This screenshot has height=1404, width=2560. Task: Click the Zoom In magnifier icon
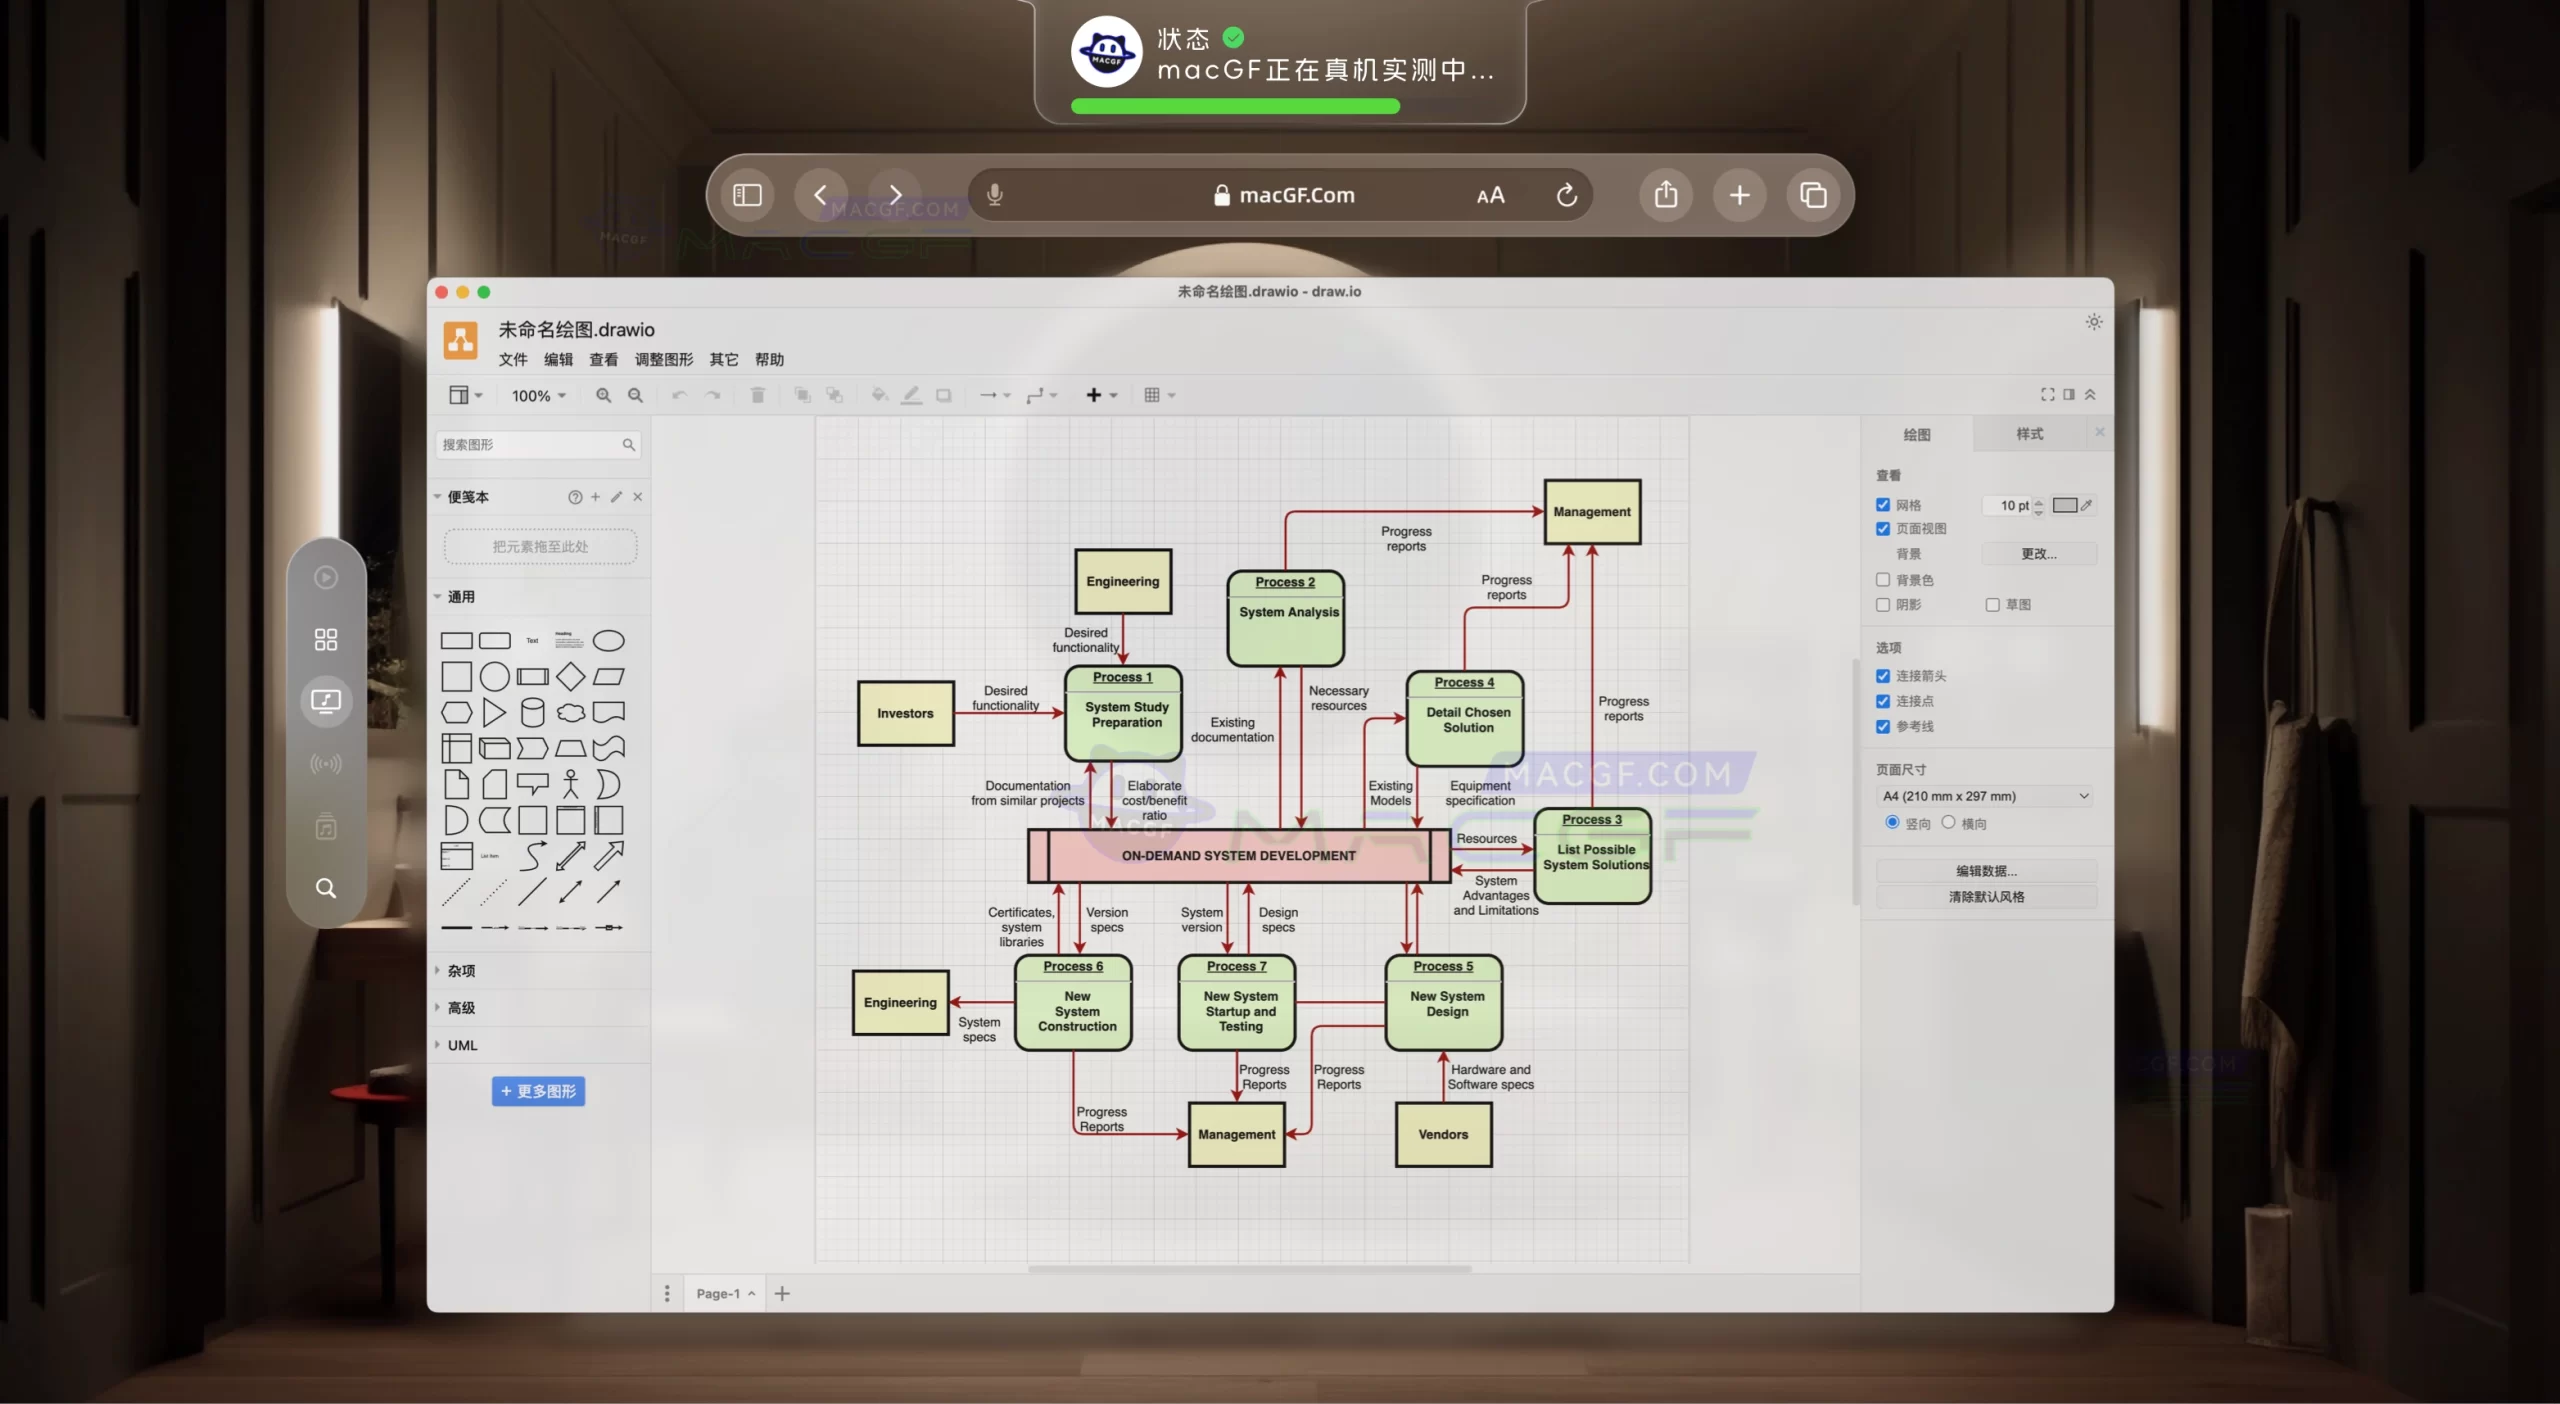click(x=602, y=395)
